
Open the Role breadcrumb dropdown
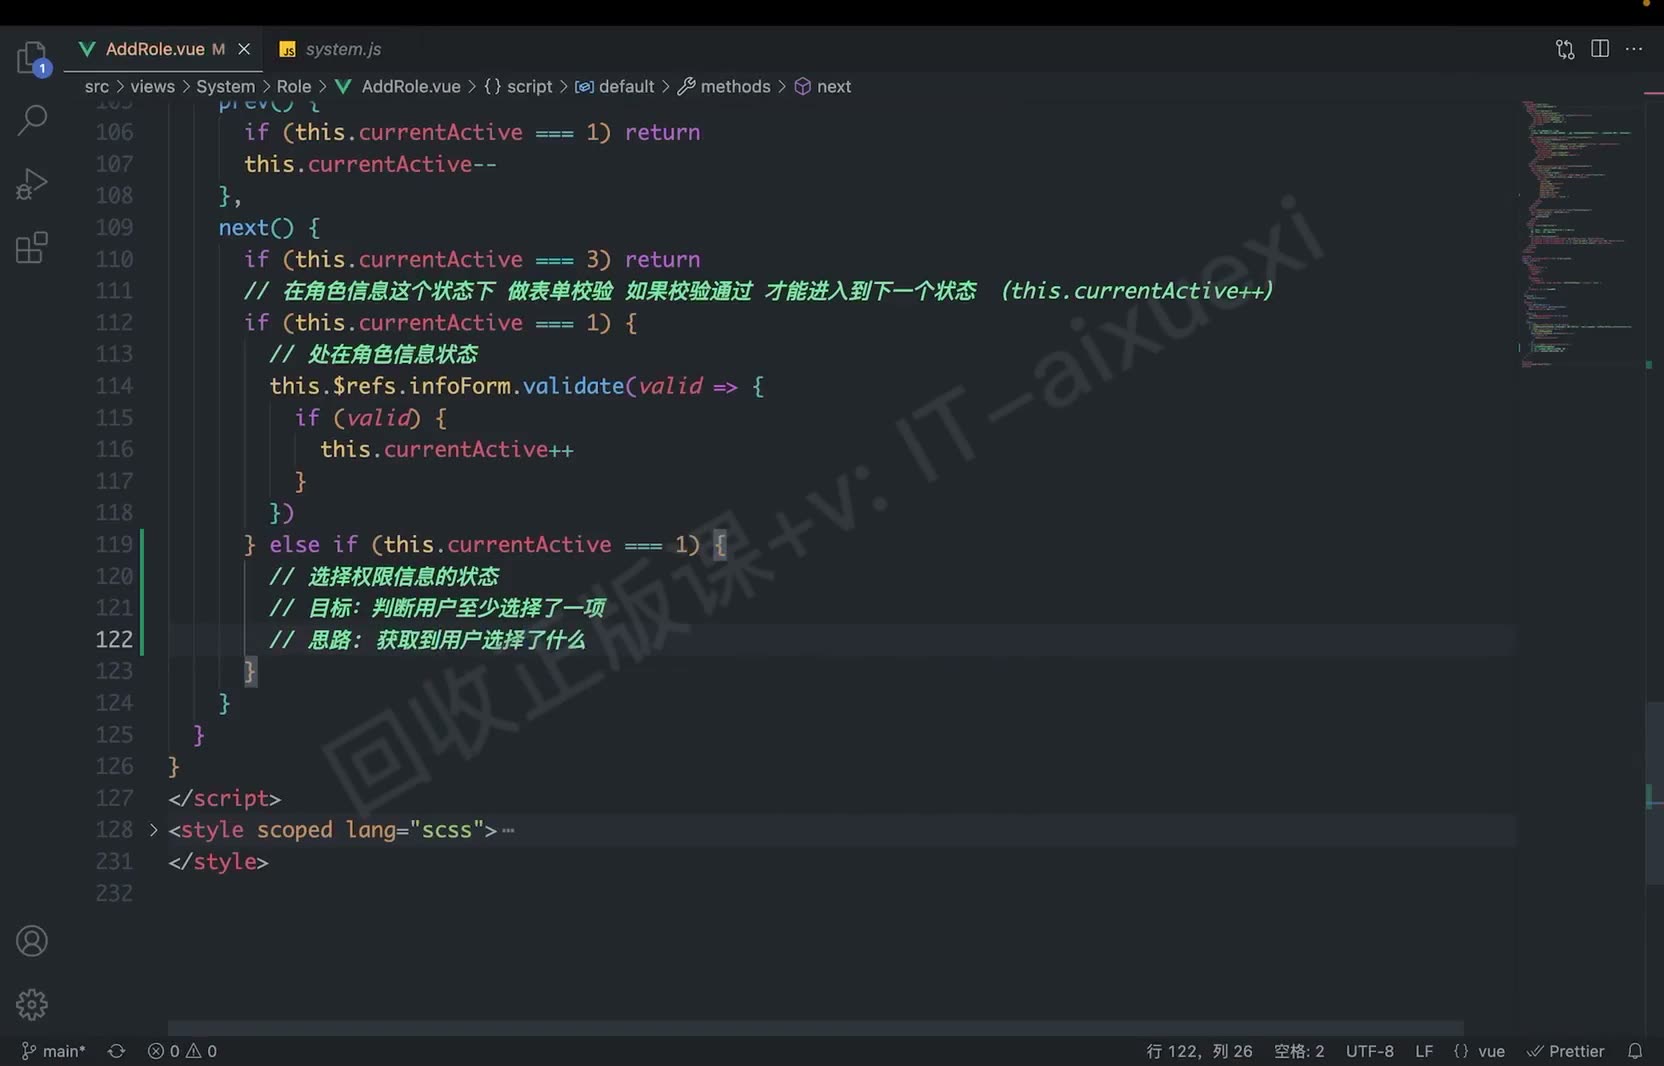(294, 87)
